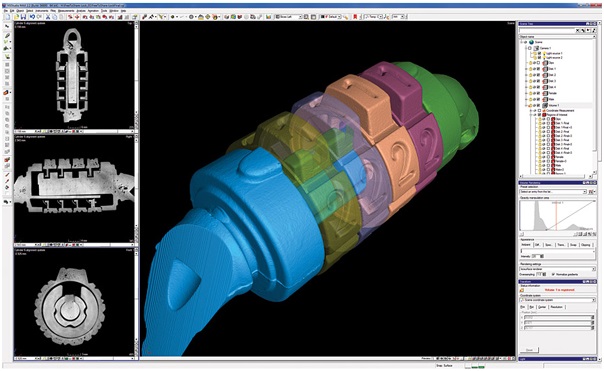
Task: Open the Scene coordinate system dropdown
Action: pyautogui.click(x=557, y=300)
